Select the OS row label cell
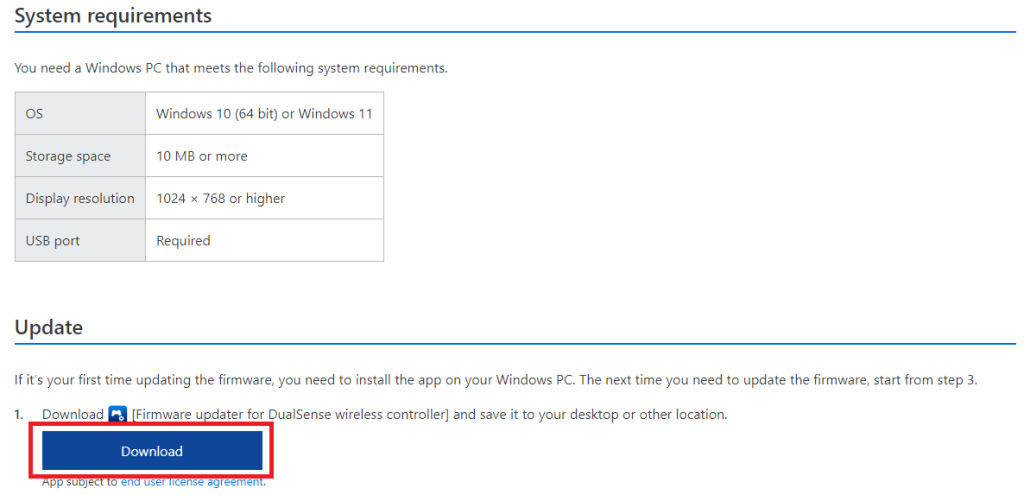The image size is (1024, 495). tap(80, 114)
